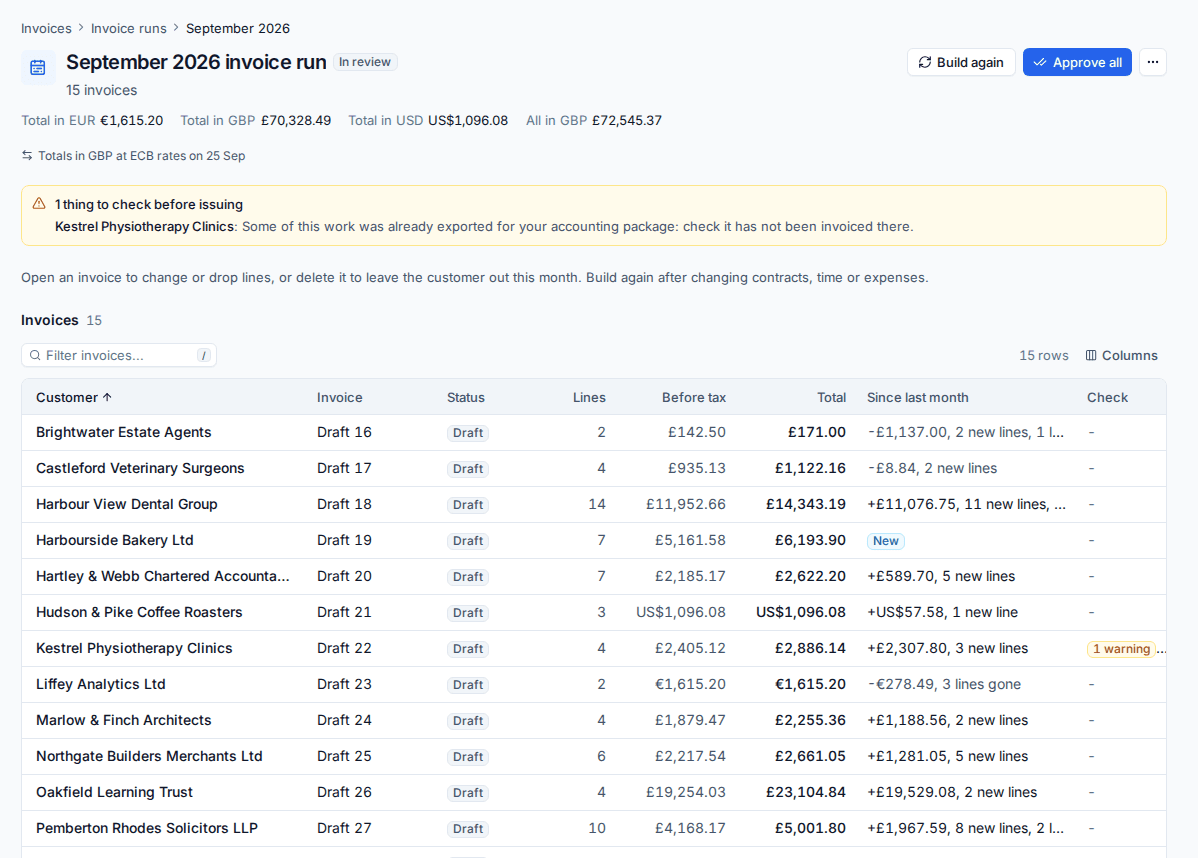The image size is (1198, 858).
Task: Click the Draft status badge for Draft 24
Action: tap(468, 720)
